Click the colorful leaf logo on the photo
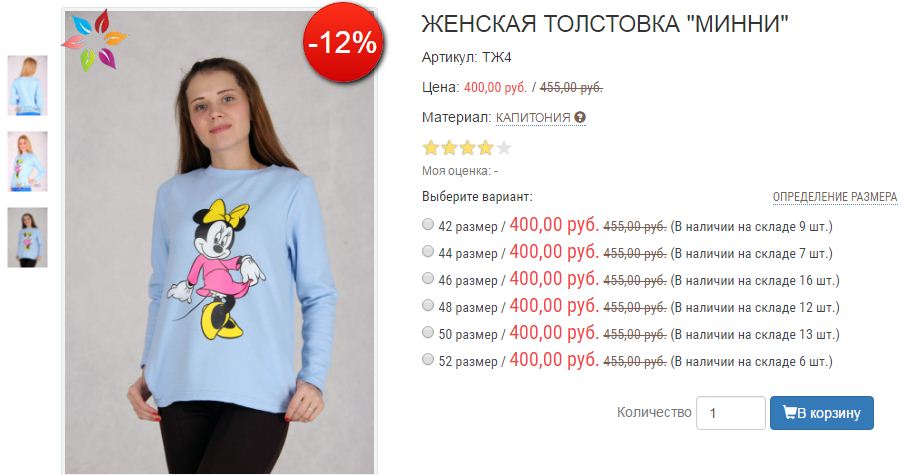The image size is (902, 475). 94,40
